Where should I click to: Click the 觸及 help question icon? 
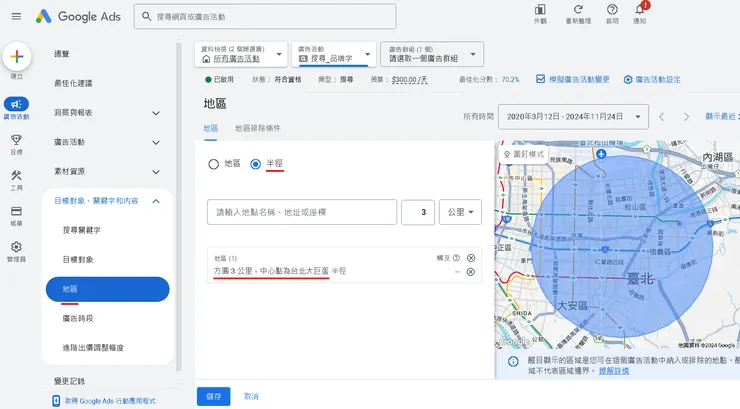pyautogui.click(x=456, y=258)
